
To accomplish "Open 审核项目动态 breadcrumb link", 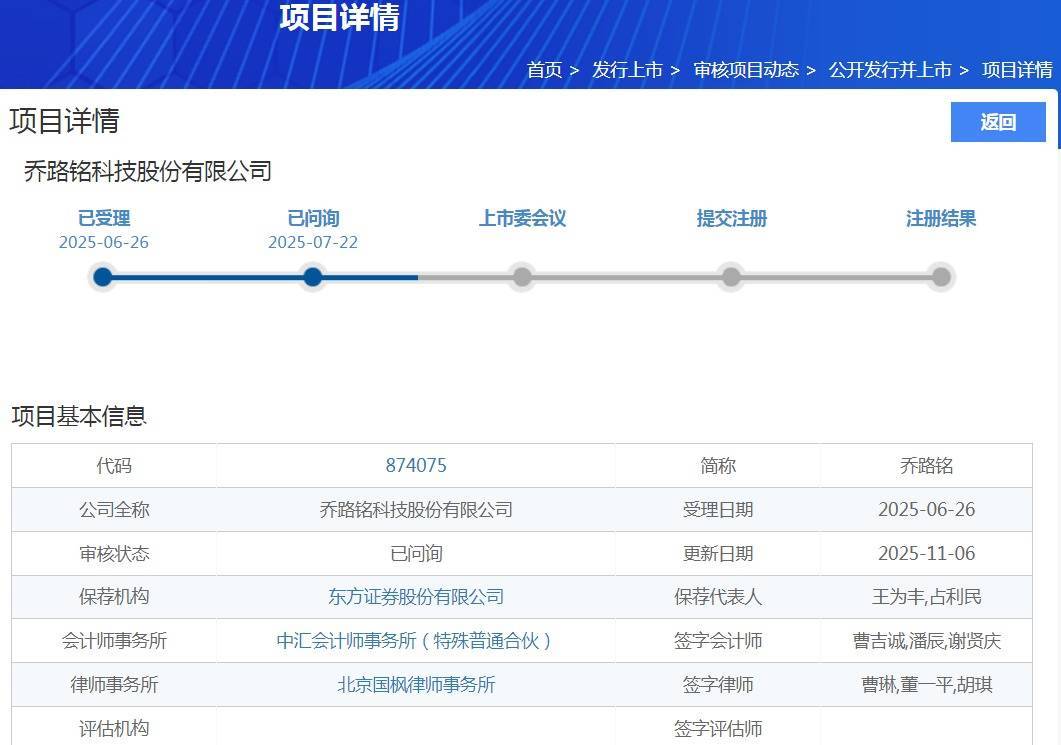I will (x=746, y=70).
